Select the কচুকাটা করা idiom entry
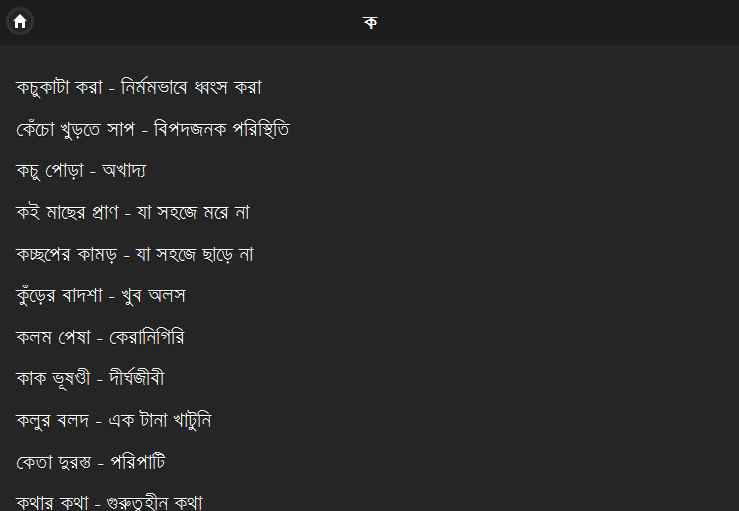Image resolution: width=739 pixels, height=511 pixels. [x=139, y=88]
